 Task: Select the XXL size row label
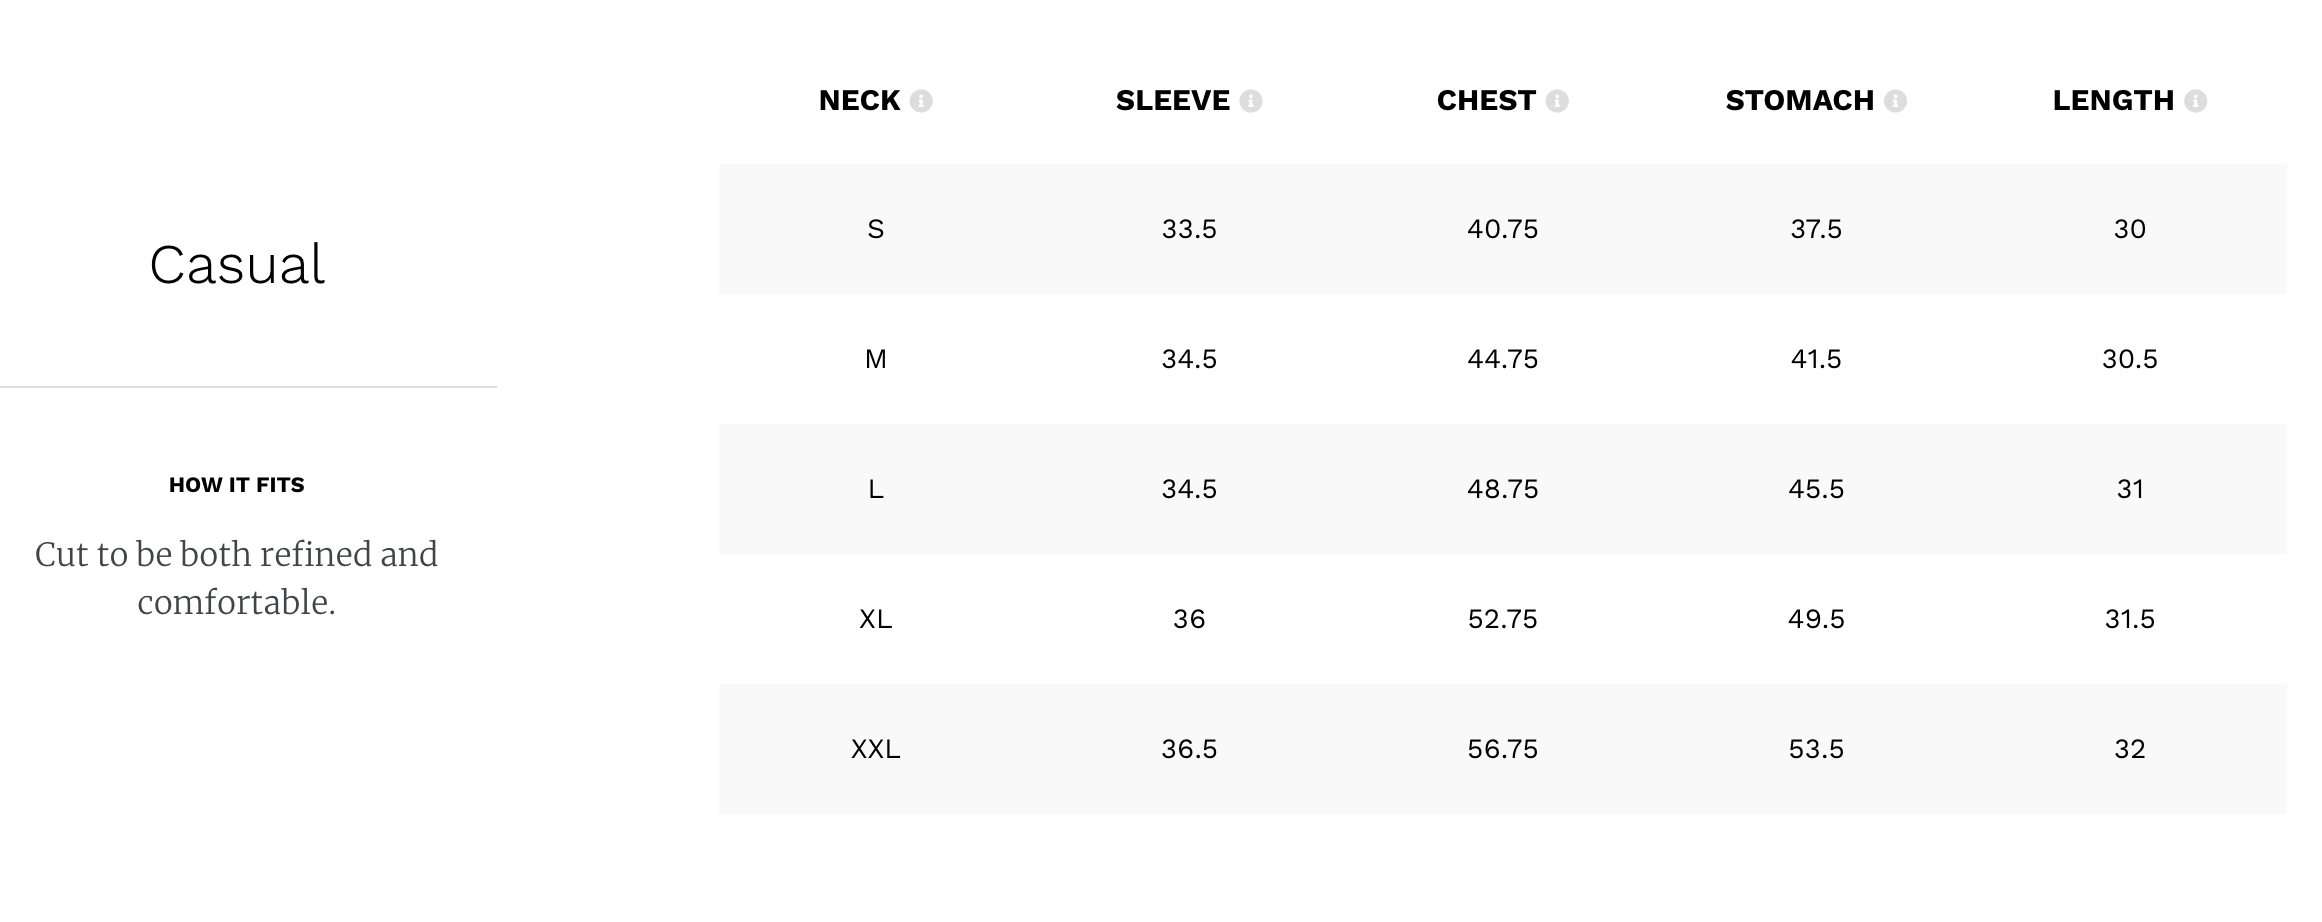click(x=875, y=750)
